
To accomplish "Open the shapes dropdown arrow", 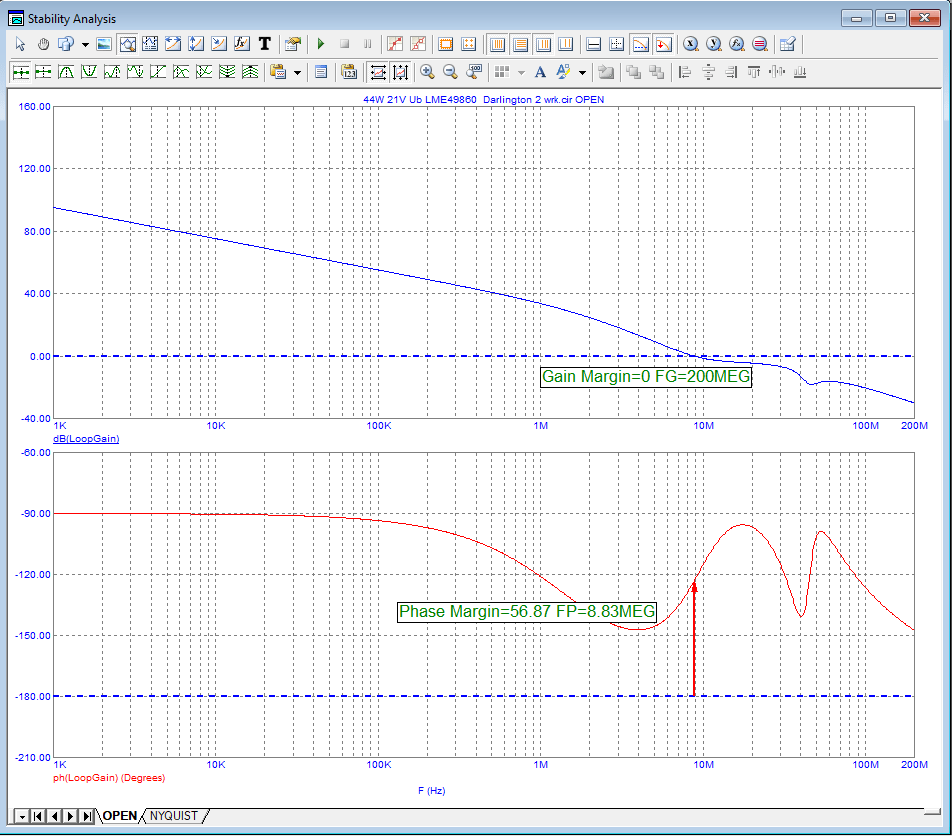I will click(85, 44).
